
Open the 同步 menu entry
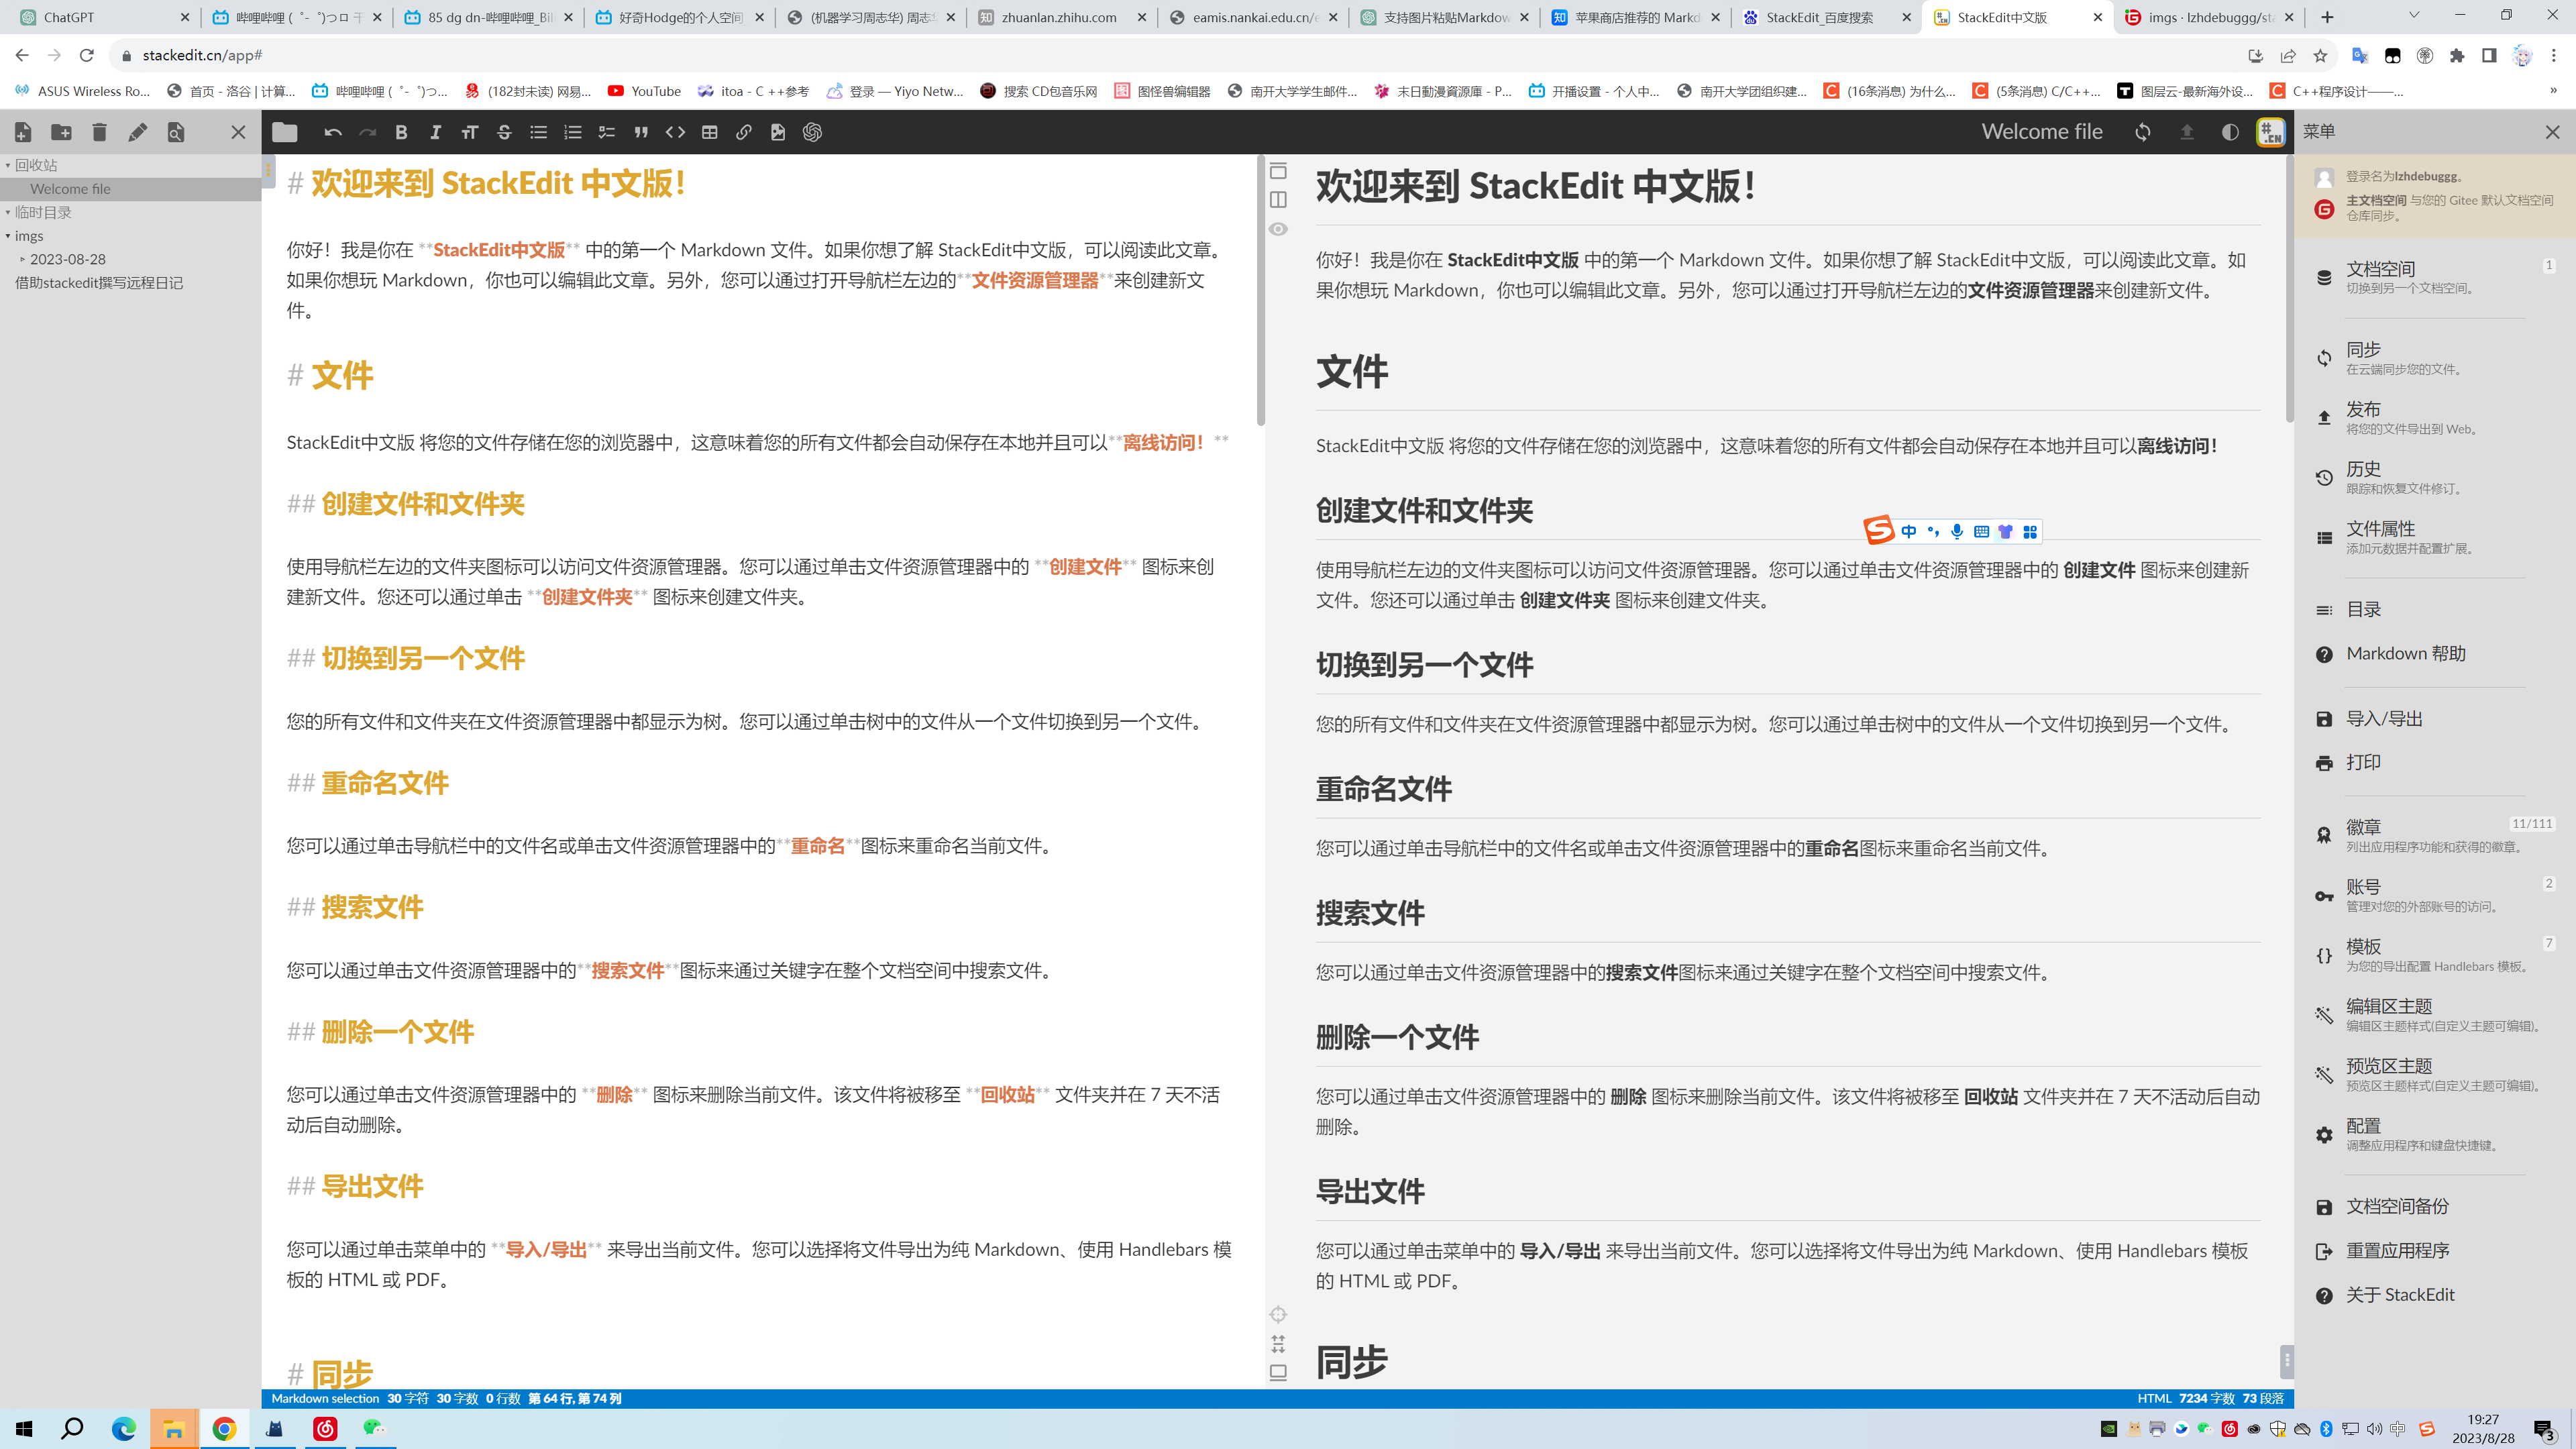(2434, 358)
